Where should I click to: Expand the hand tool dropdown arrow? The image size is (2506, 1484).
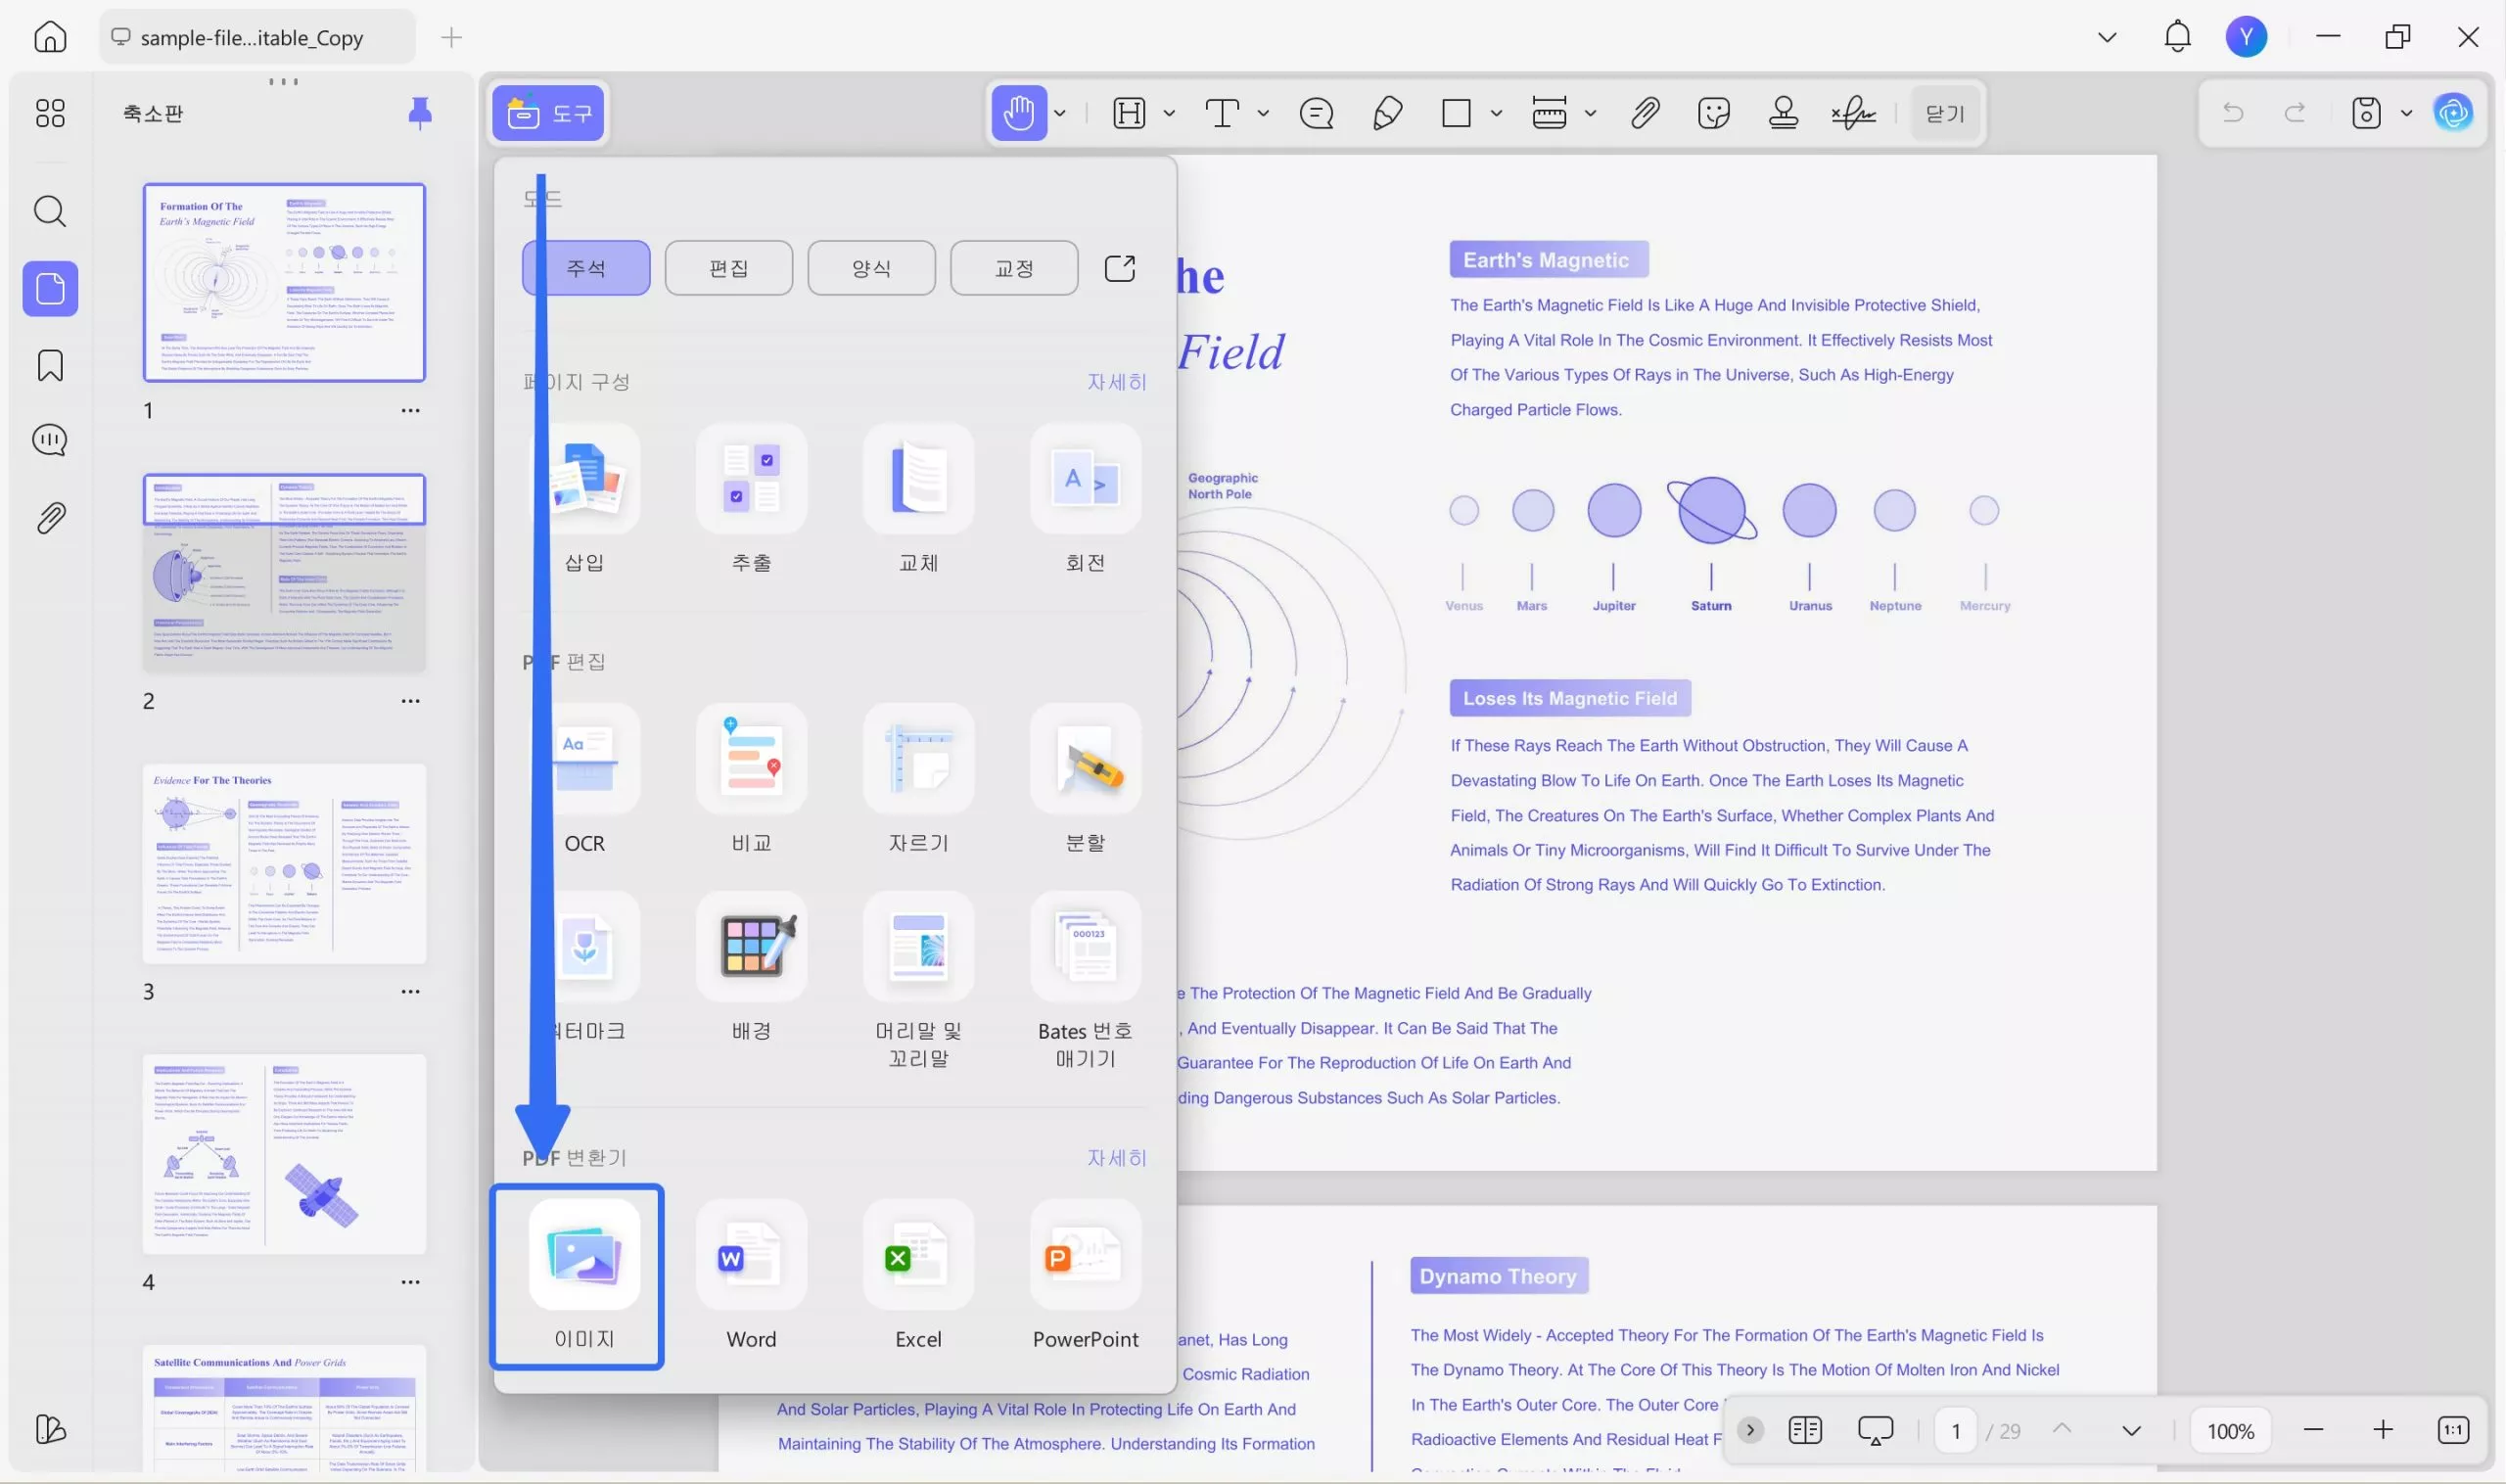(1060, 113)
